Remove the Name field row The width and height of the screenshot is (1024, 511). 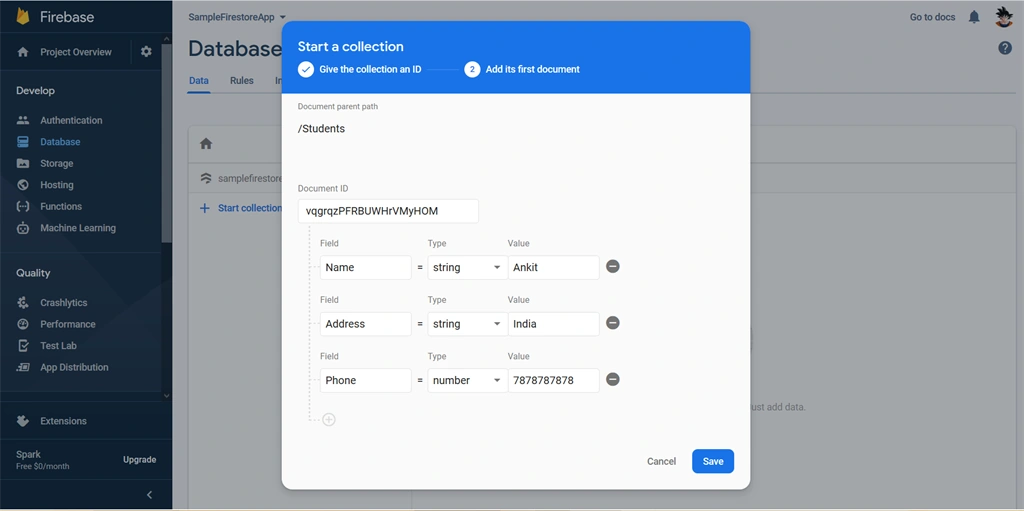click(x=613, y=267)
